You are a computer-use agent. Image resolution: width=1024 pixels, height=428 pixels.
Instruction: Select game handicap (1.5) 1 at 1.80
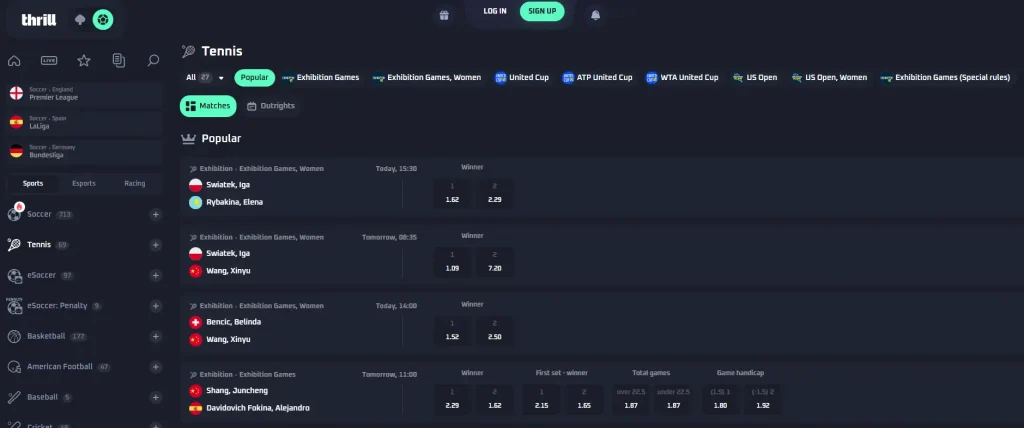pyautogui.click(x=720, y=399)
